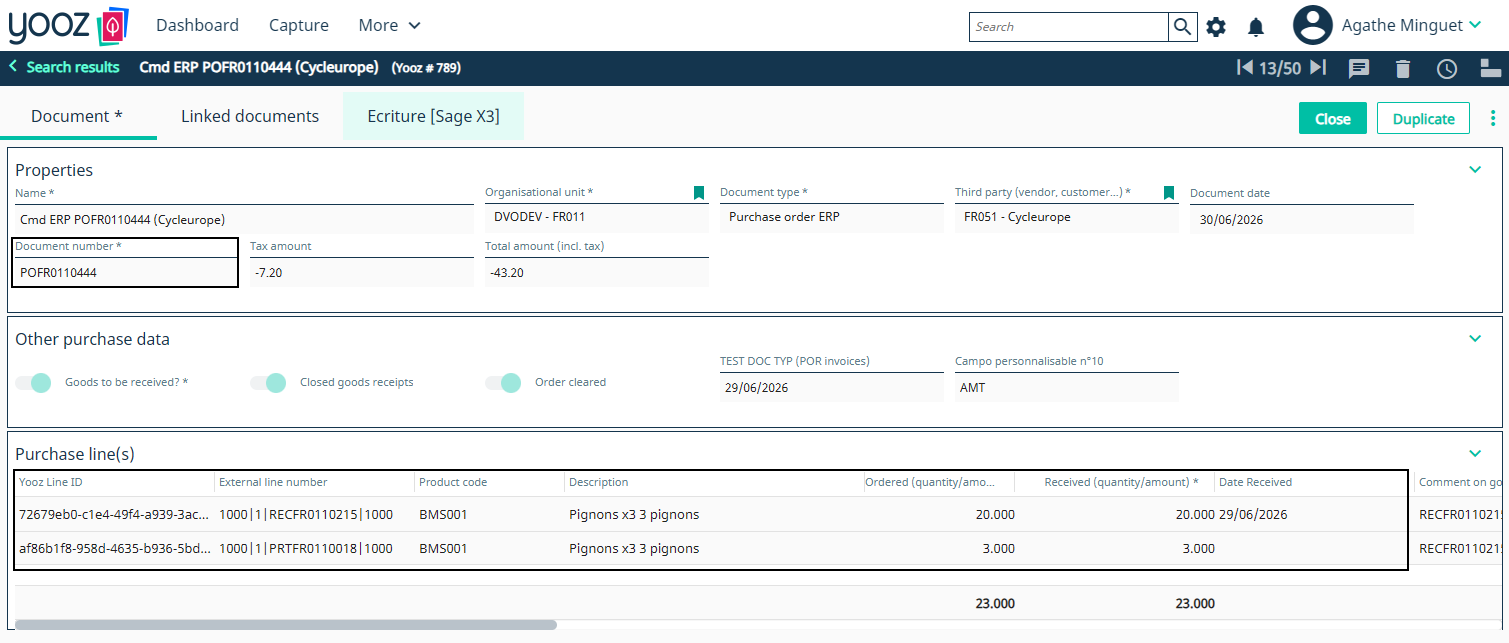Open the comments icon
This screenshot has width=1509, height=643.
(x=1358, y=68)
